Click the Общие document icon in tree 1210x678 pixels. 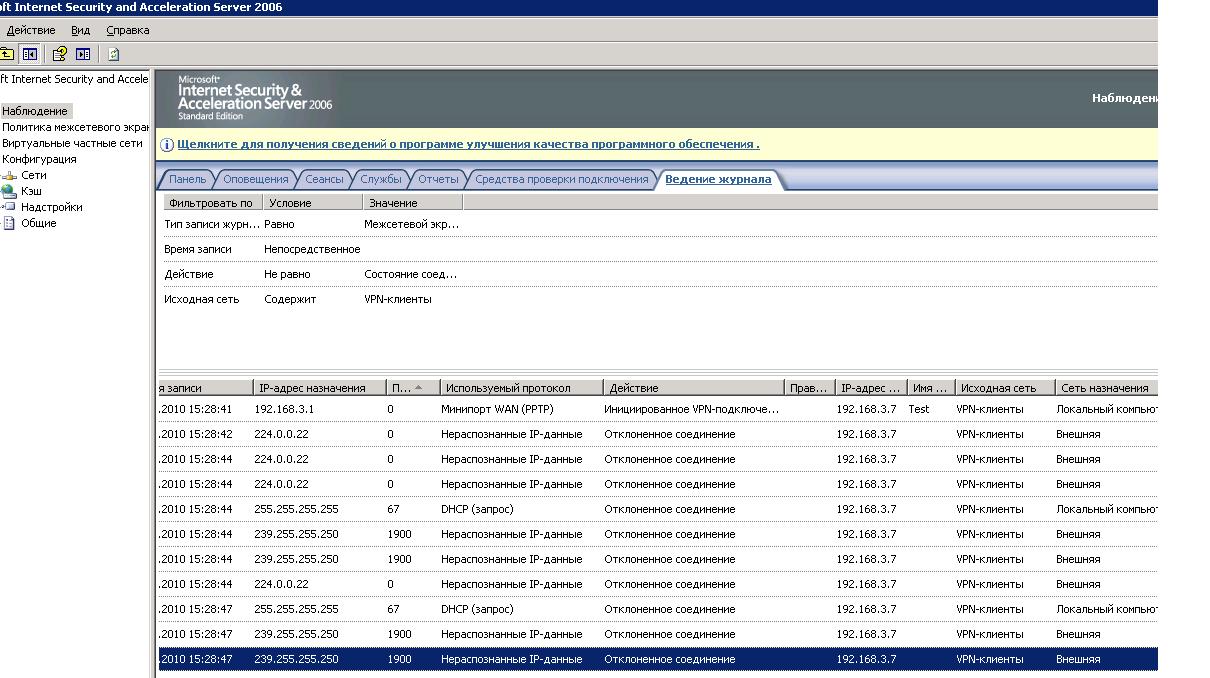(x=9, y=223)
